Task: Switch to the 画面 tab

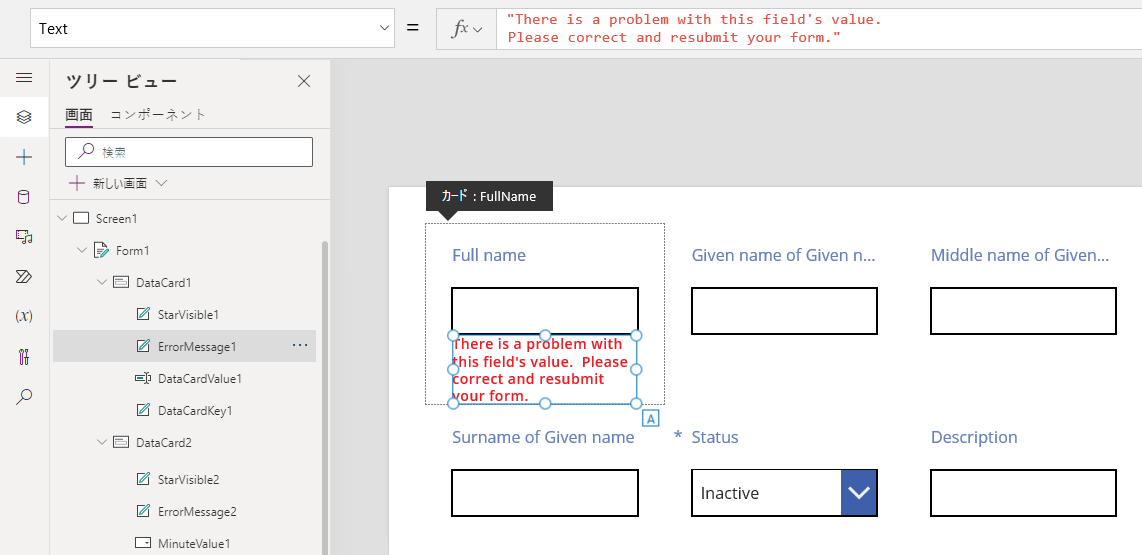Action: tap(79, 115)
